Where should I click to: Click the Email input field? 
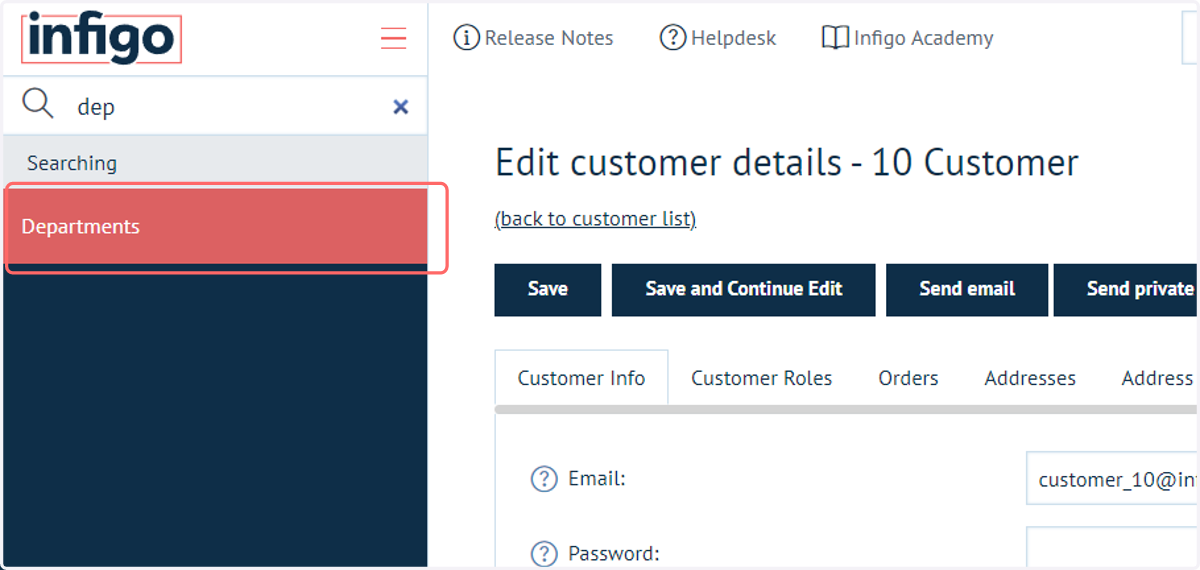click(x=1113, y=479)
